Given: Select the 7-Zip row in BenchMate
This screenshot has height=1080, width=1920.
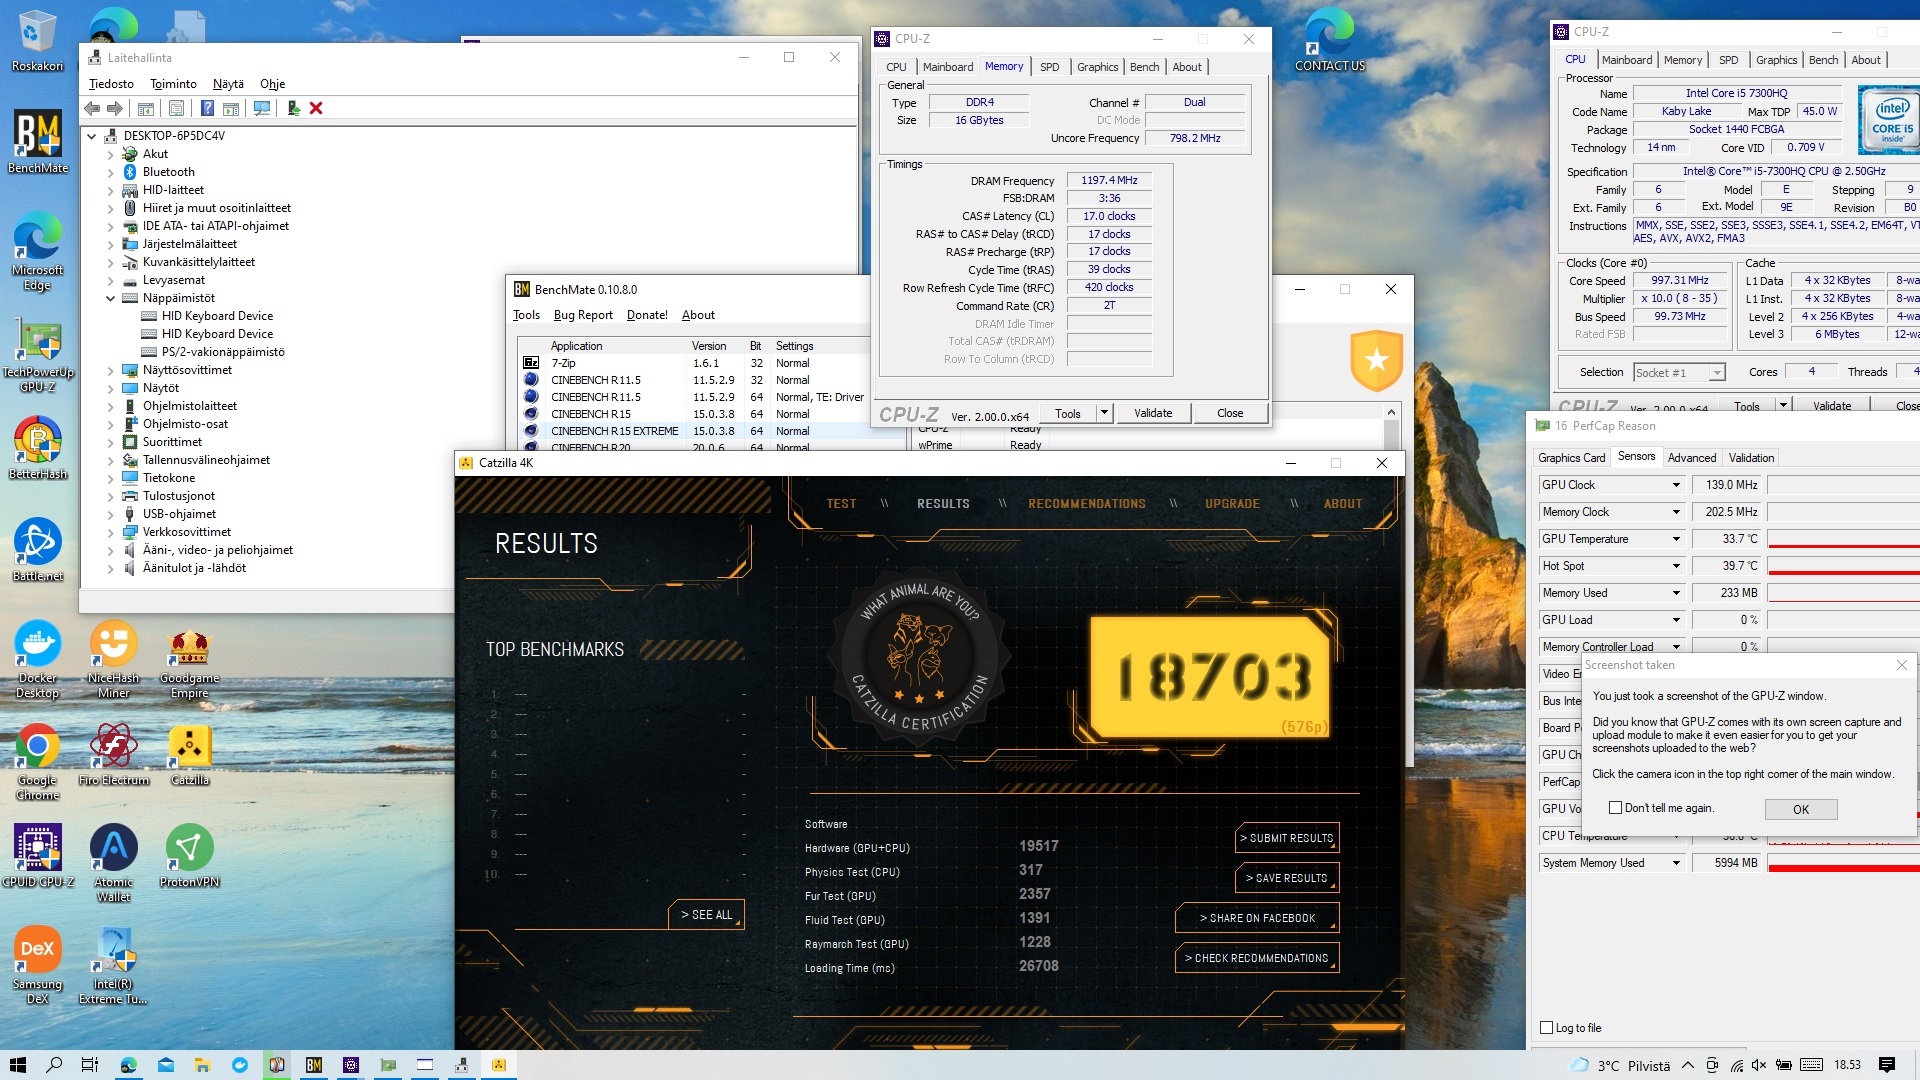Looking at the screenshot, I should pos(693,363).
